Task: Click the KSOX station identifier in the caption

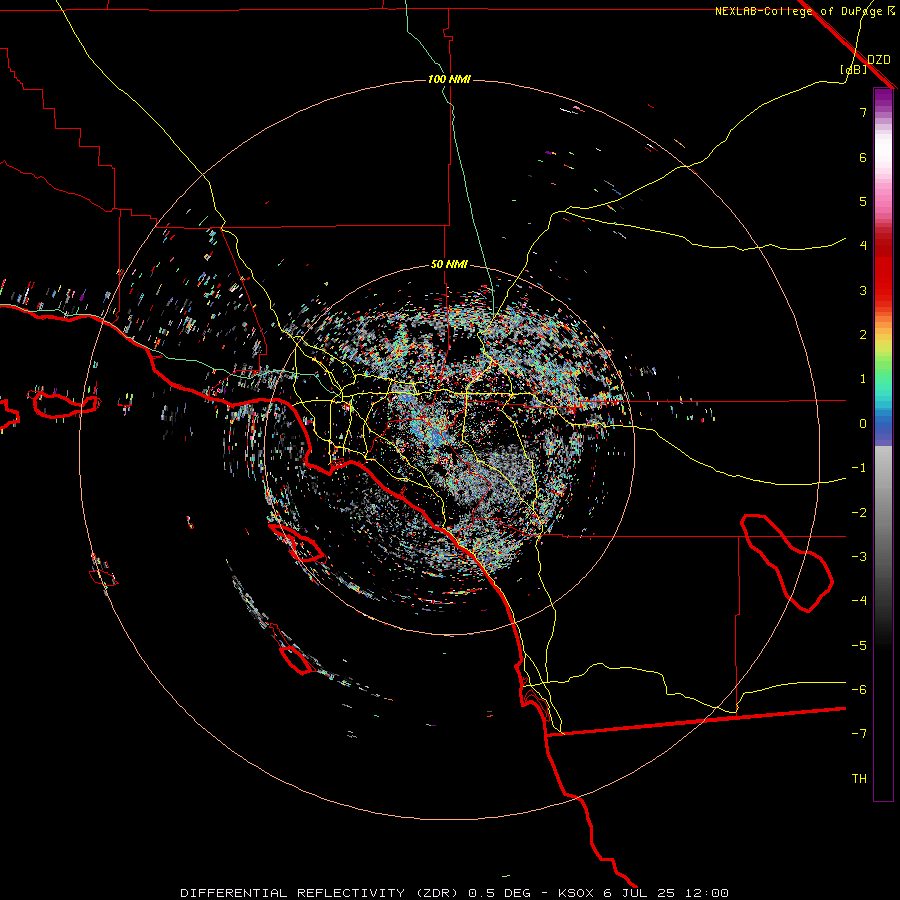Action: 577,893
